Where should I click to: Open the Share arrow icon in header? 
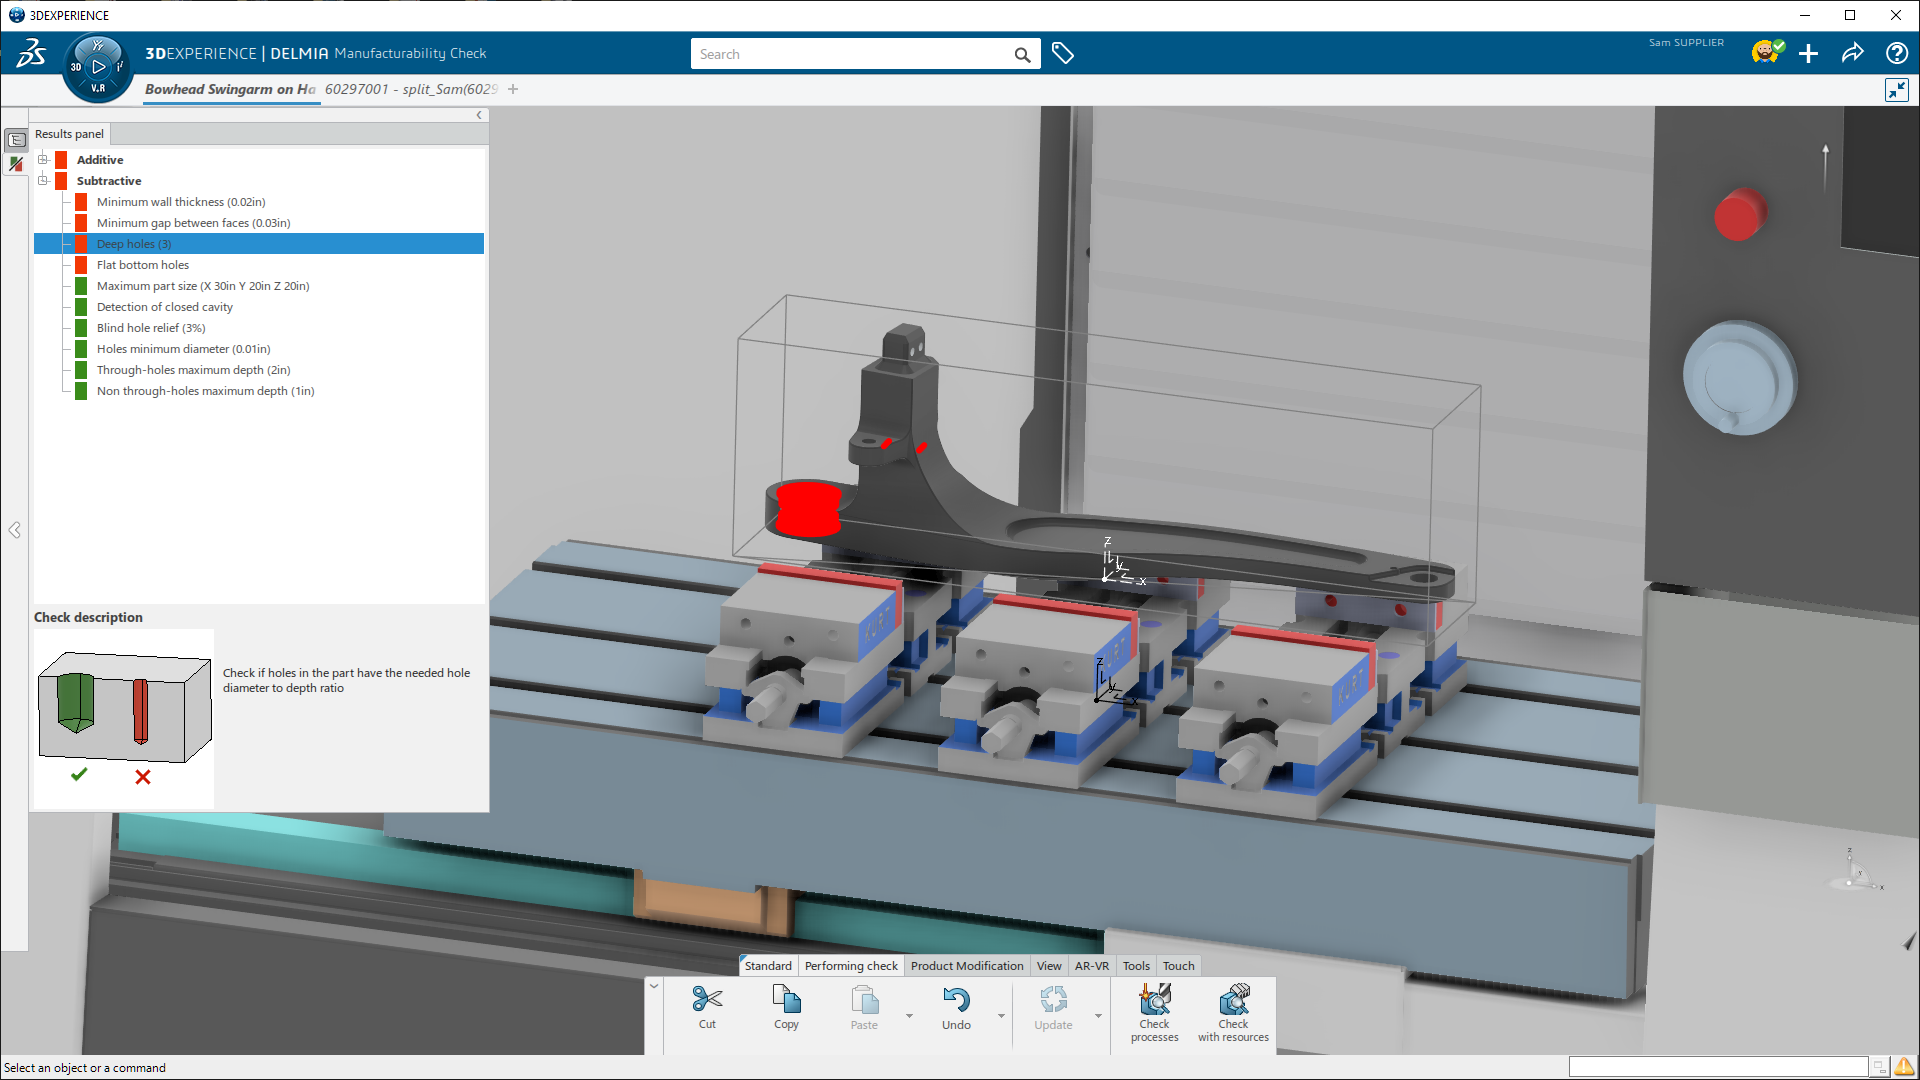coord(1852,53)
